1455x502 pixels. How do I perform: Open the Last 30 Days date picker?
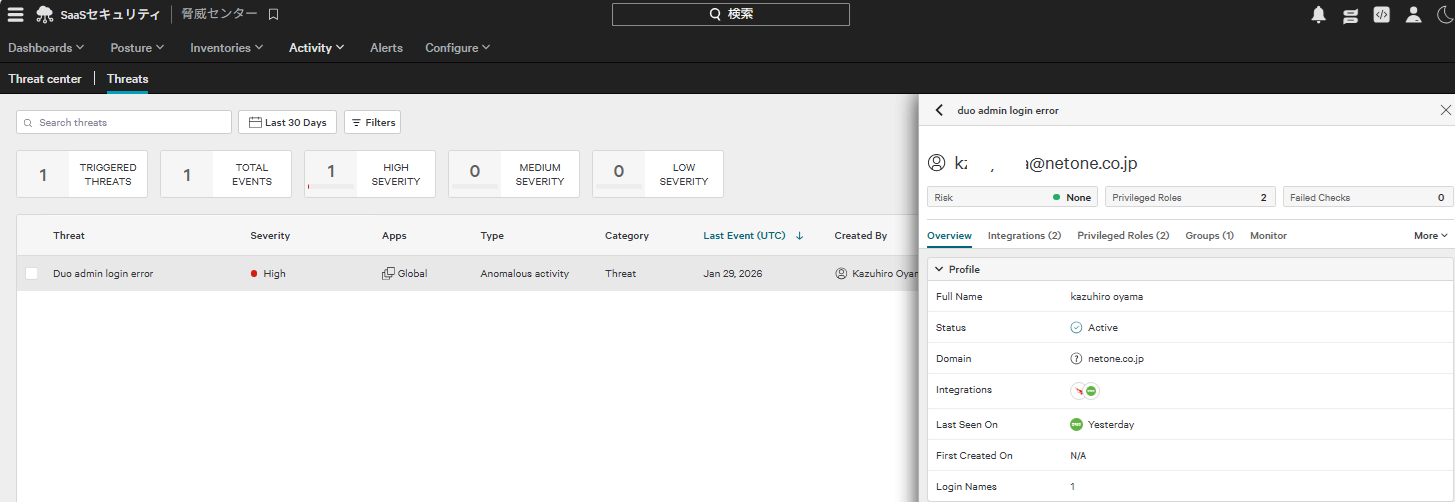288,122
